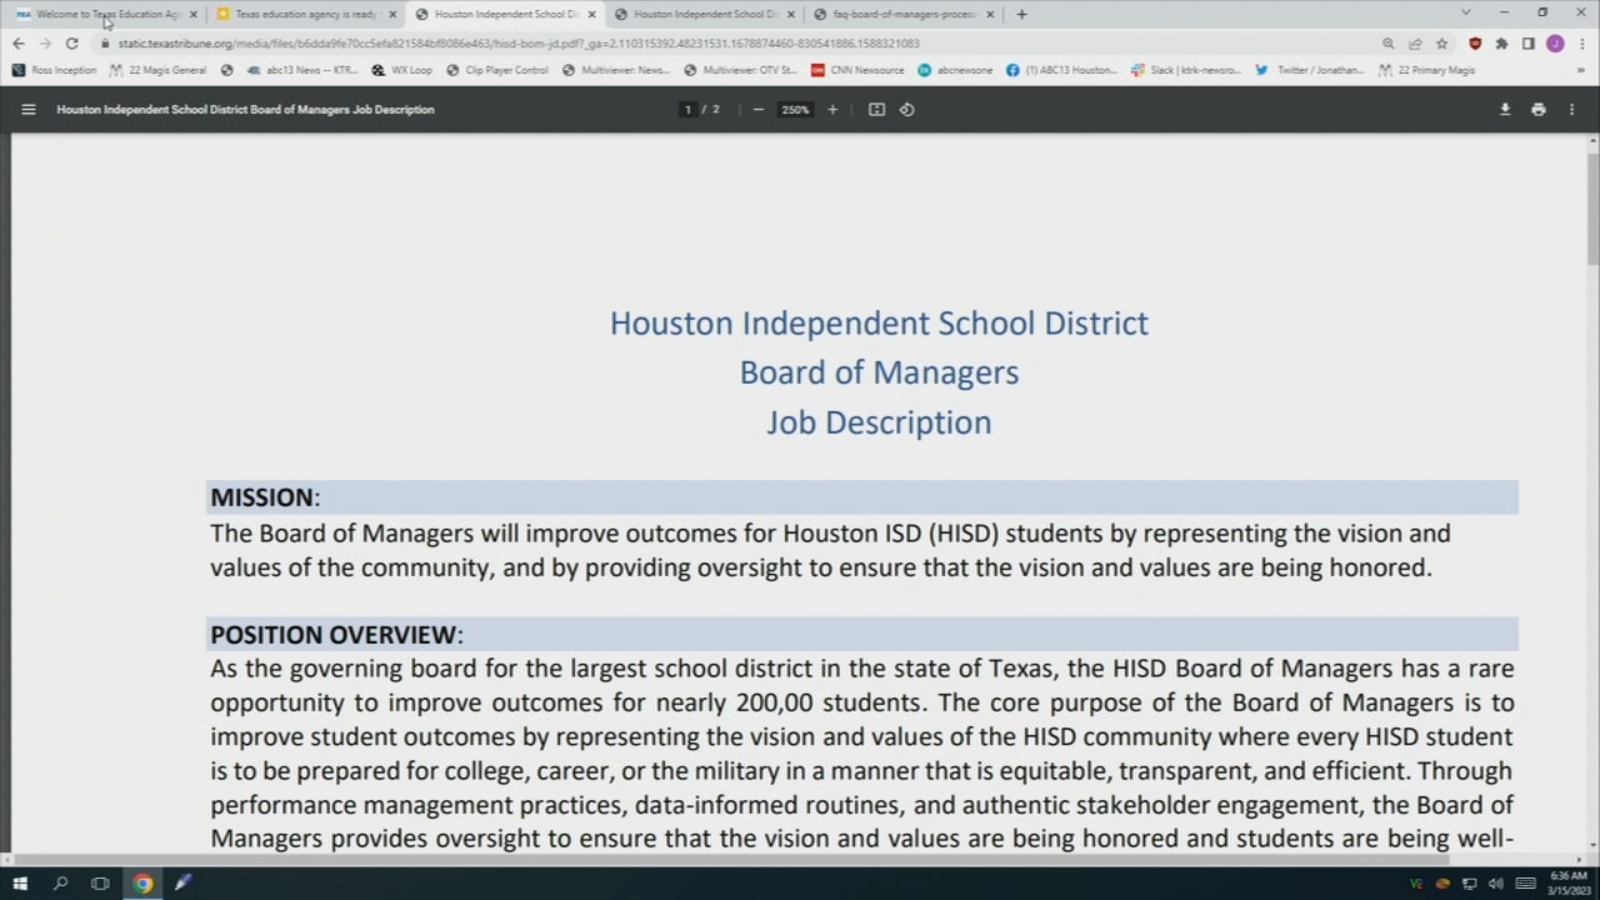This screenshot has width=1600, height=900.
Task: Rotate the PDF page
Action: [x=906, y=110]
